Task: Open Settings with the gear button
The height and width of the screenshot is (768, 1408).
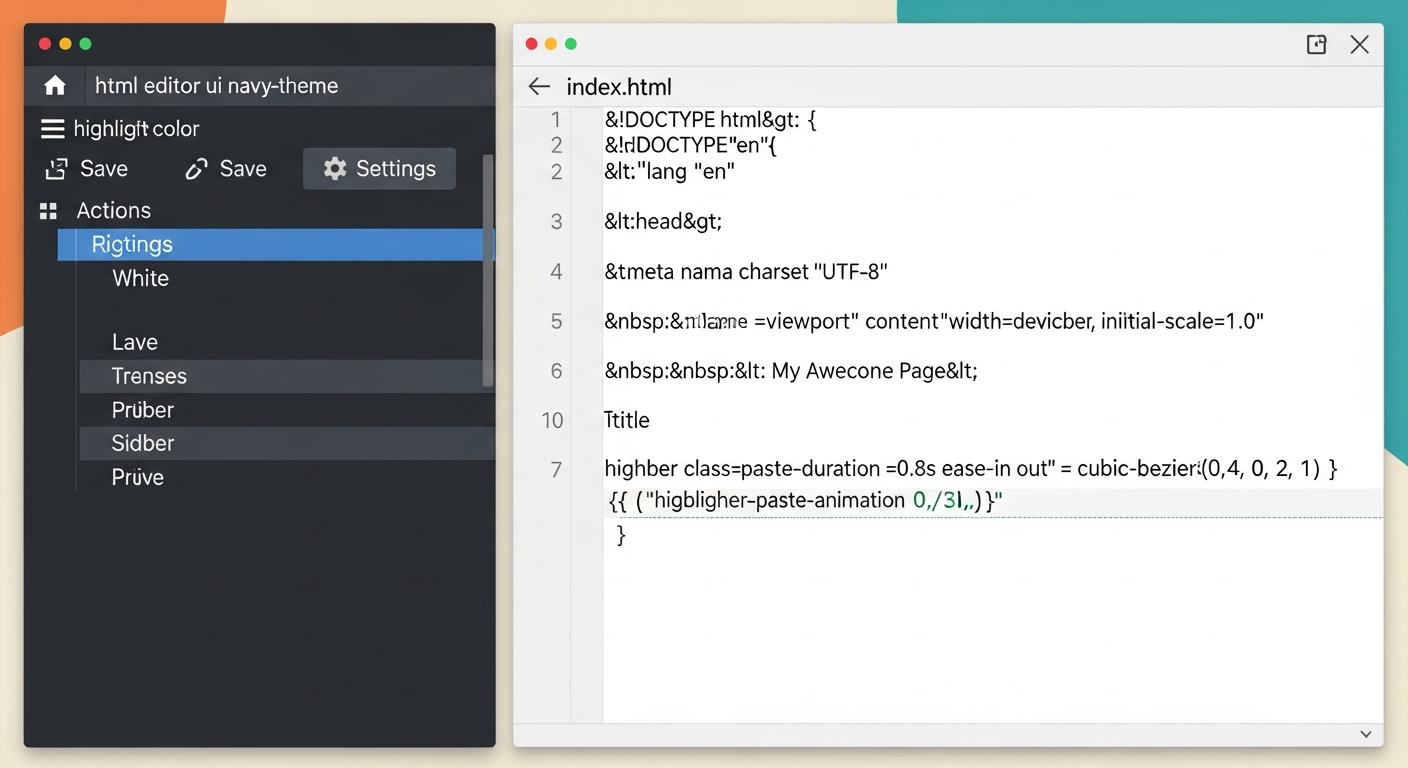Action: tap(379, 169)
